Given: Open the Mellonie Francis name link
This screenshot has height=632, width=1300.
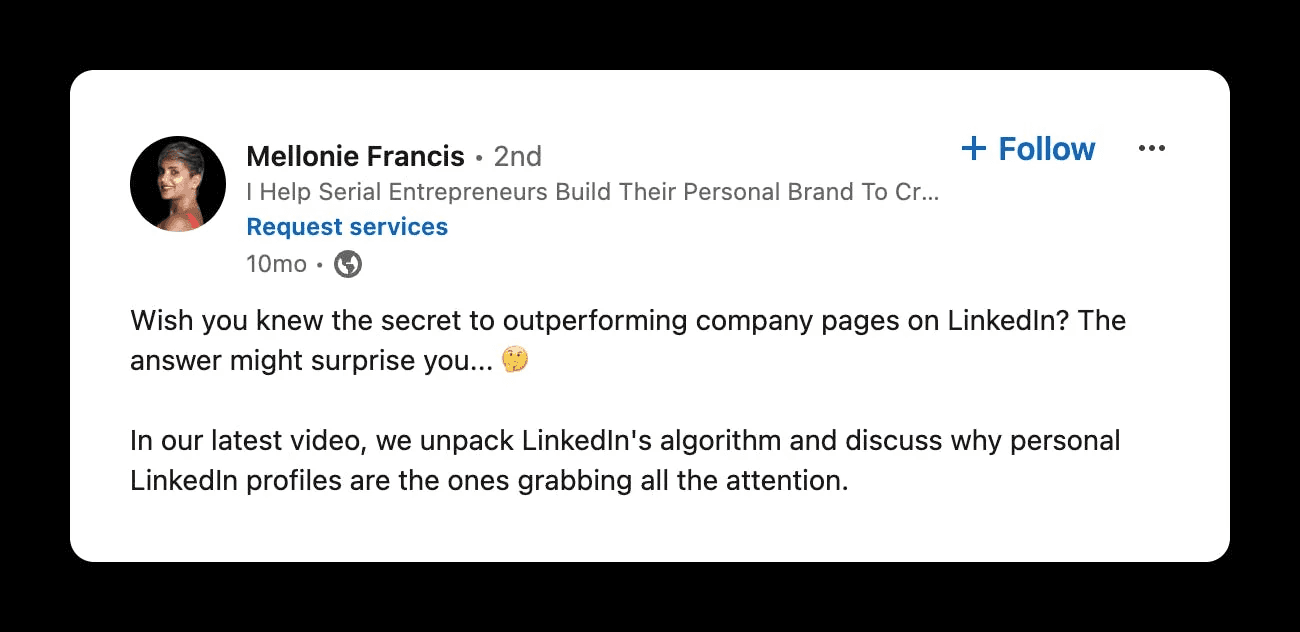Looking at the screenshot, I should (x=355, y=157).
